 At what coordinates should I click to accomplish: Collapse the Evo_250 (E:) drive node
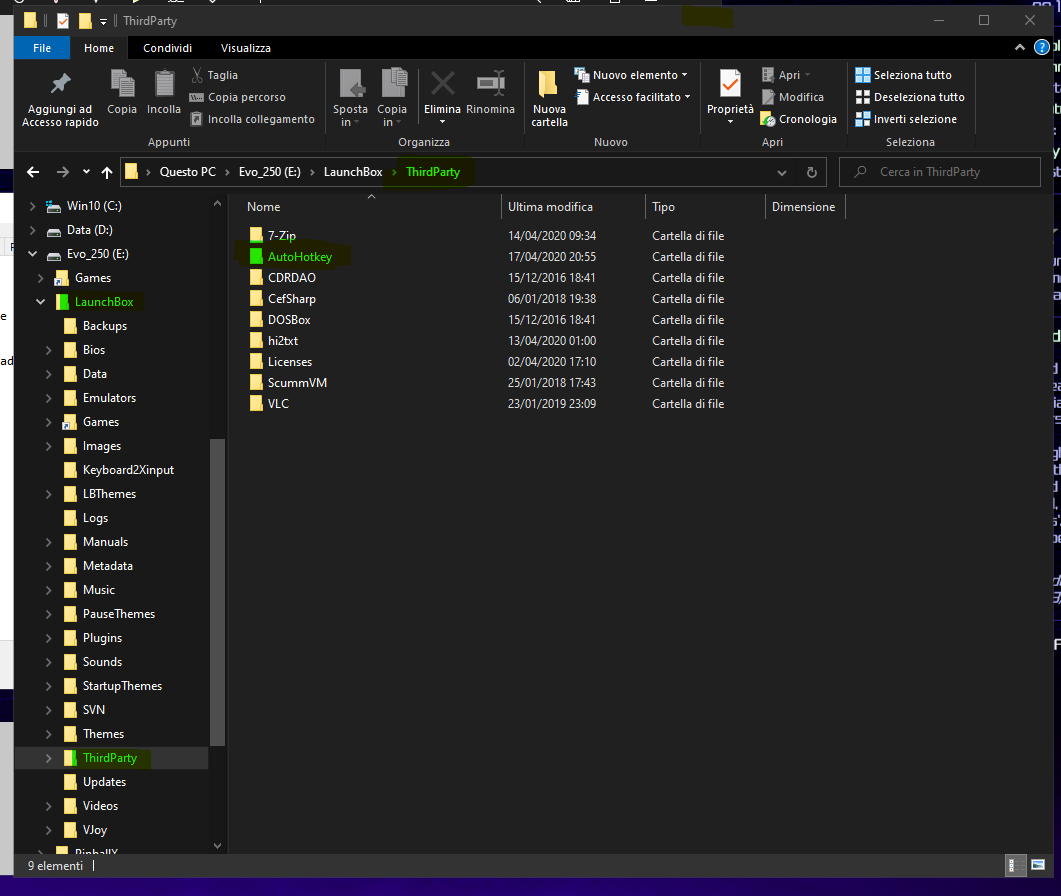tap(32, 254)
